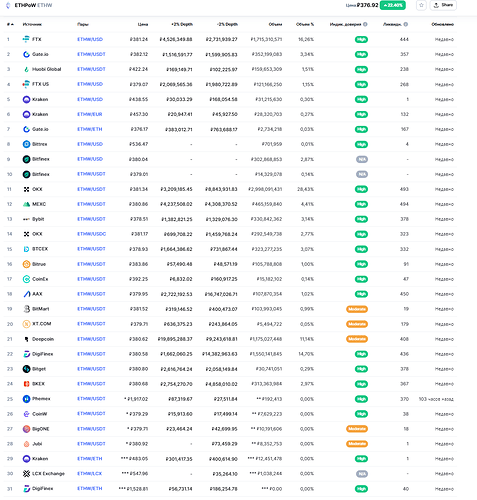Click the CoinEx exchange logo
The width and height of the screenshot is (477, 500).
point(26,279)
